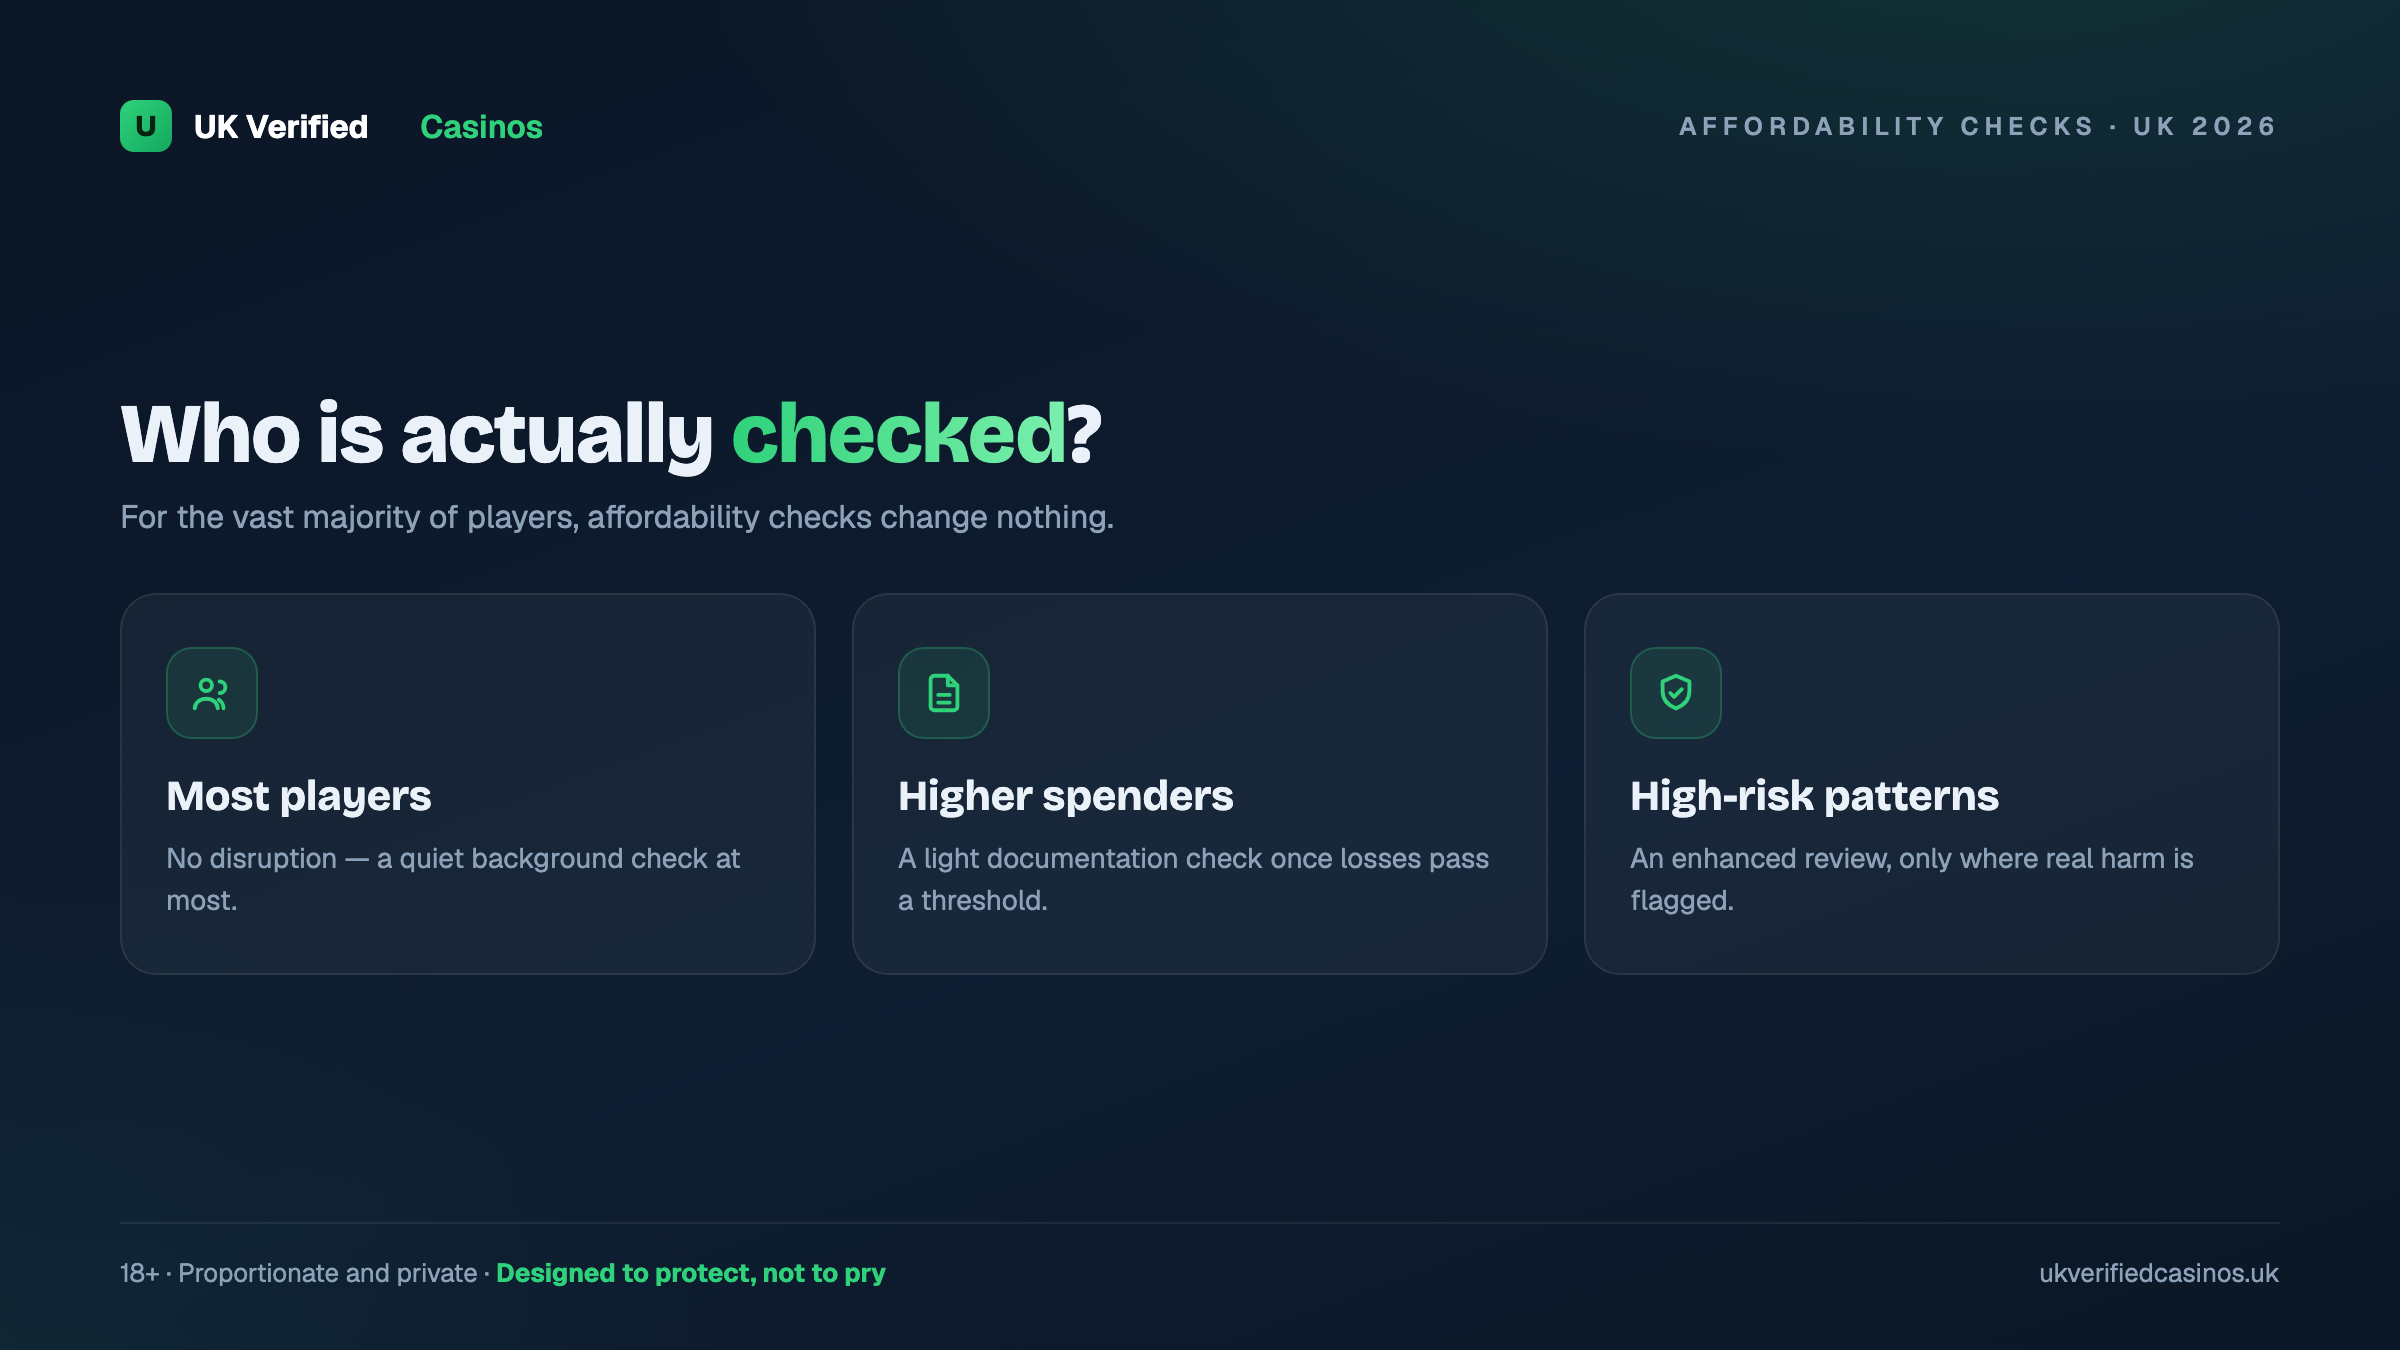This screenshot has height=1350, width=2400.
Task: Click the Who is actually checked headline
Action: [x=611, y=434]
